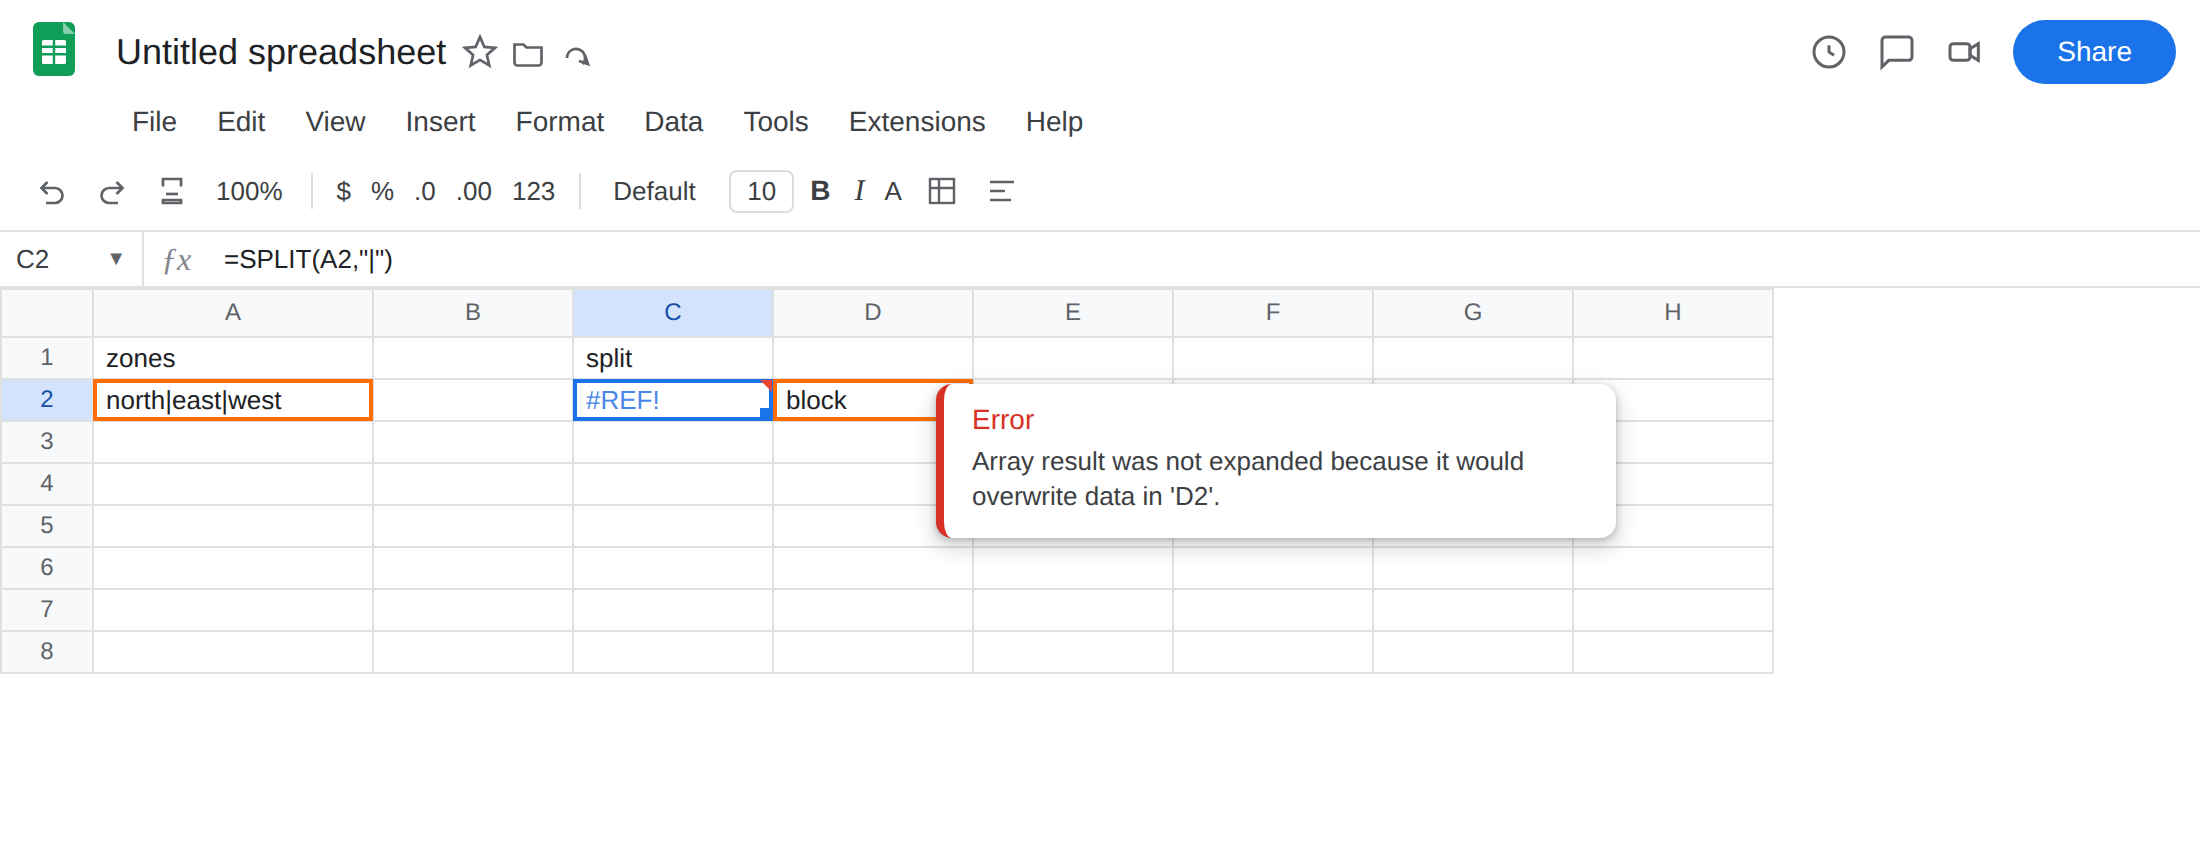Expand the name box dropdown arrow

coord(116,259)
